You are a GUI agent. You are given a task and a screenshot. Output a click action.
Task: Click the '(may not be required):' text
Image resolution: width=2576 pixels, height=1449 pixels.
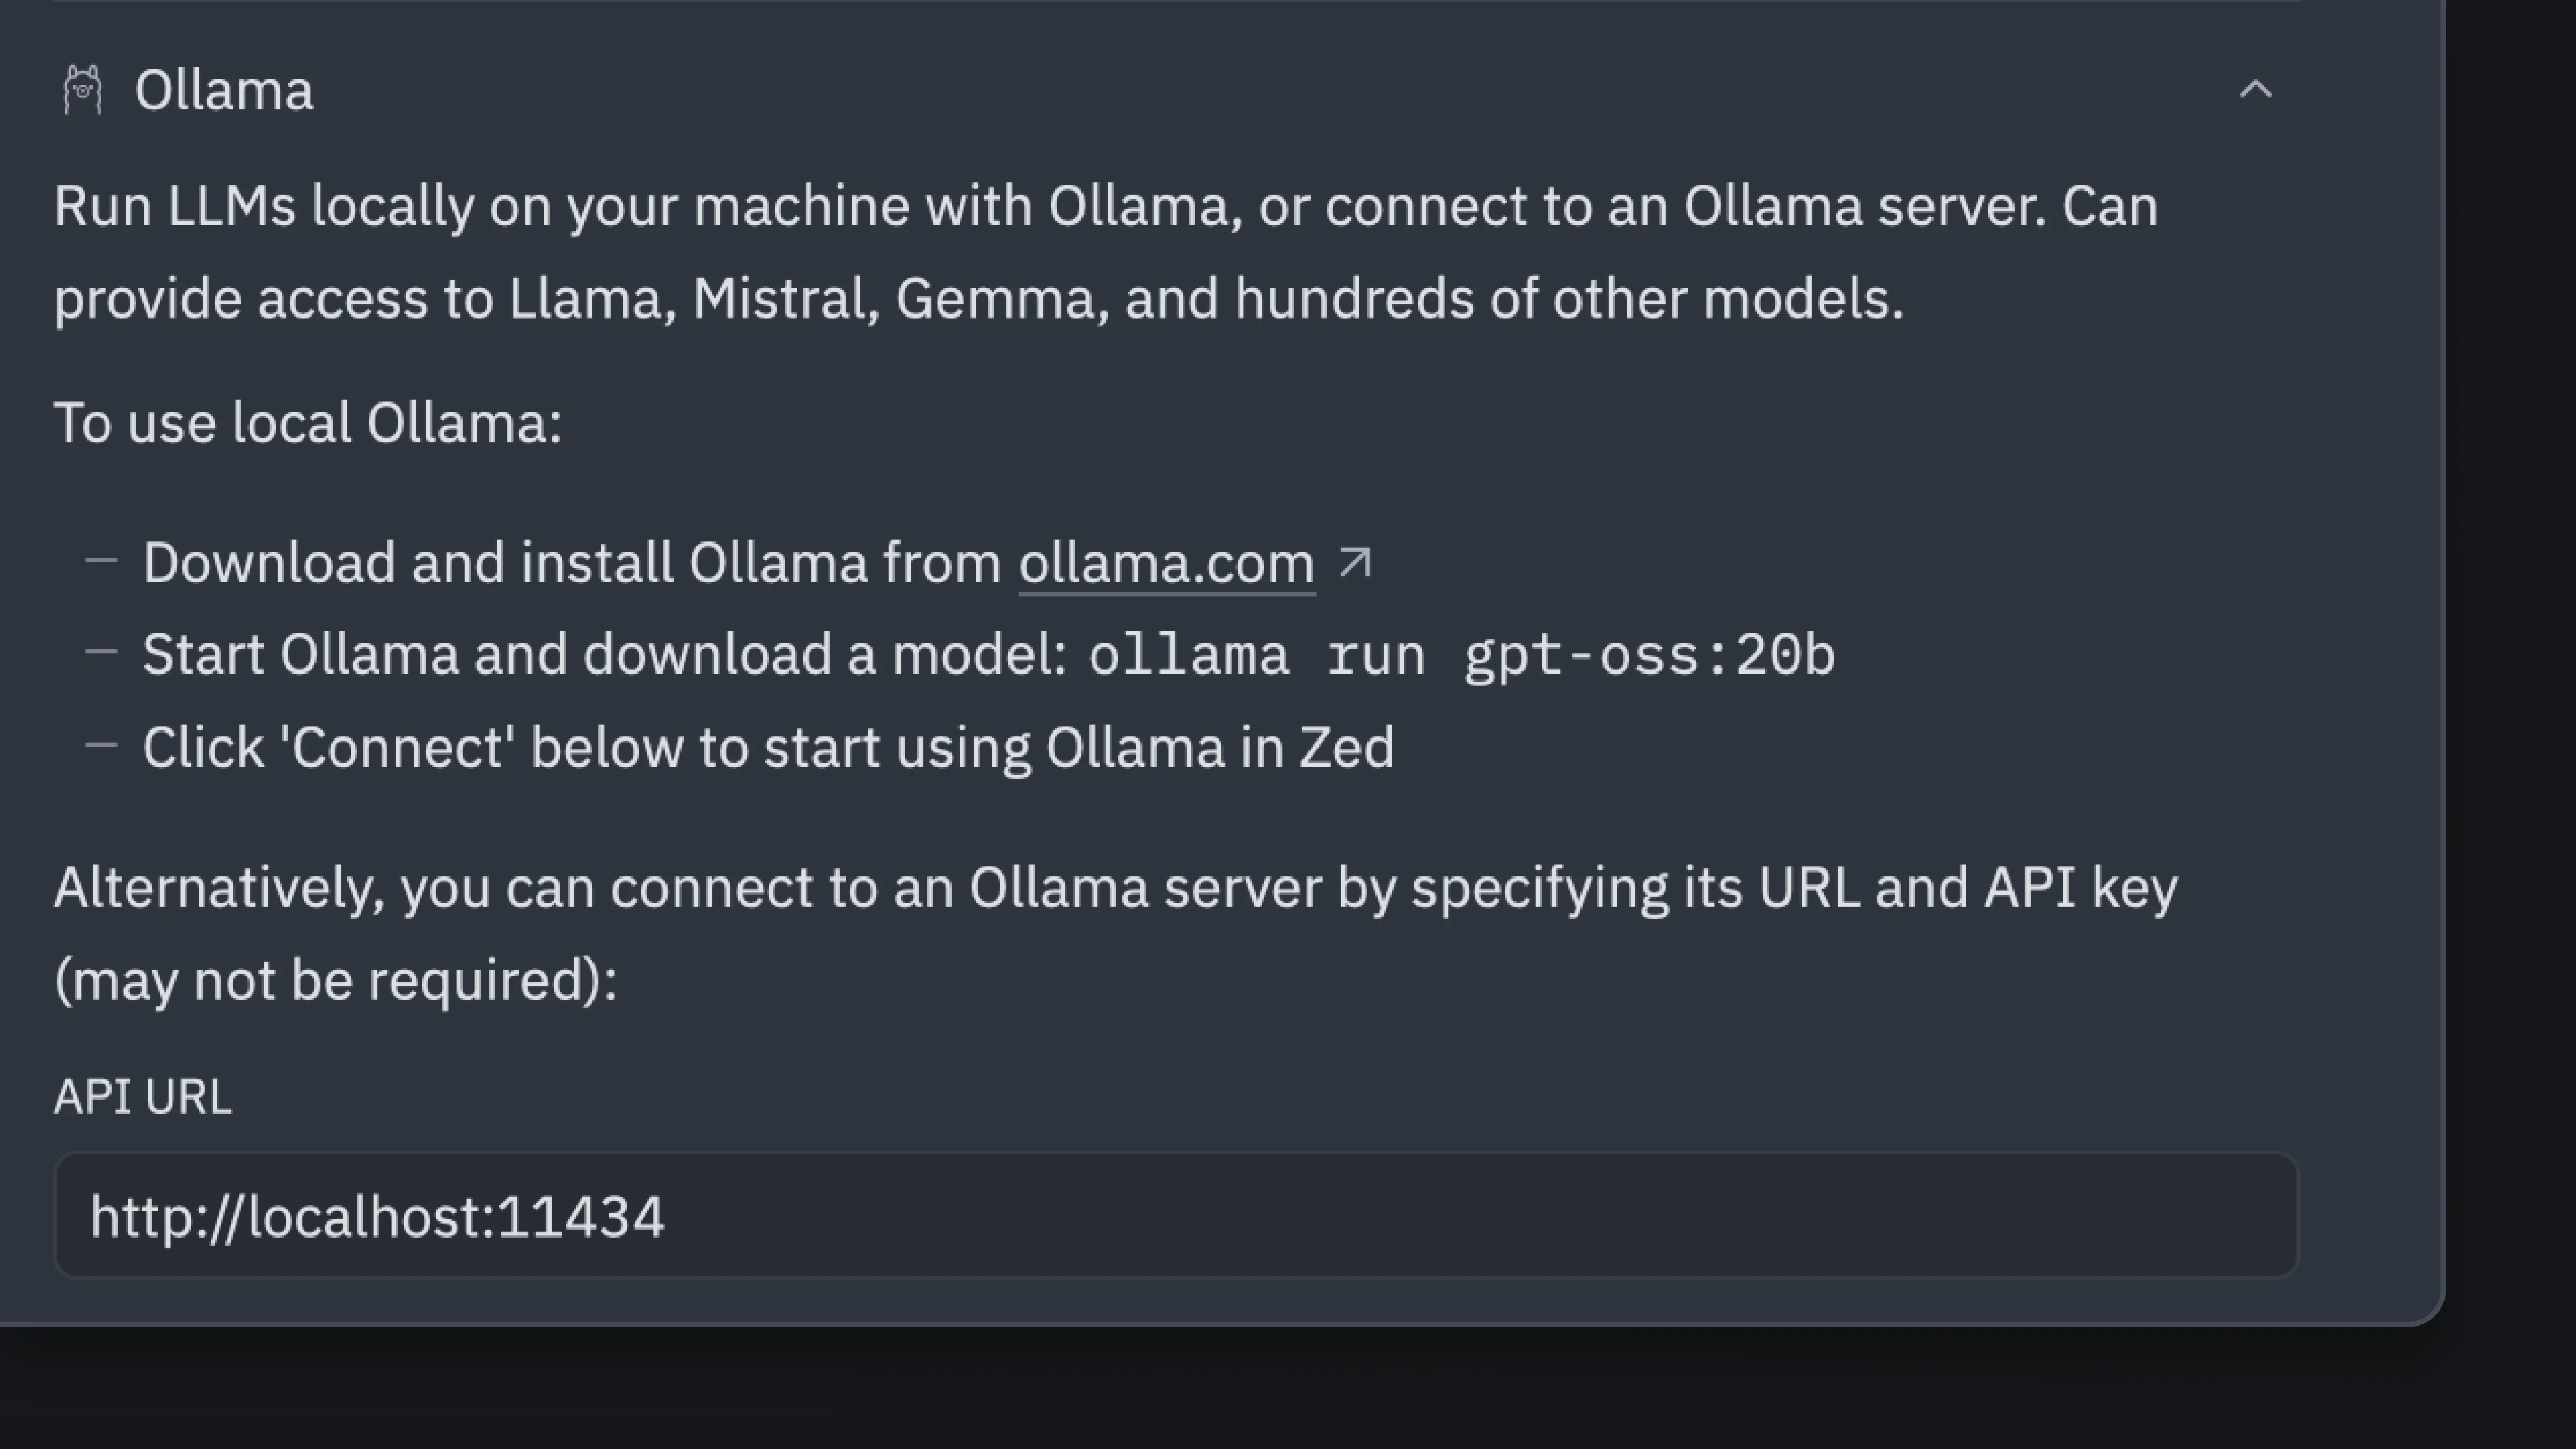336,980
